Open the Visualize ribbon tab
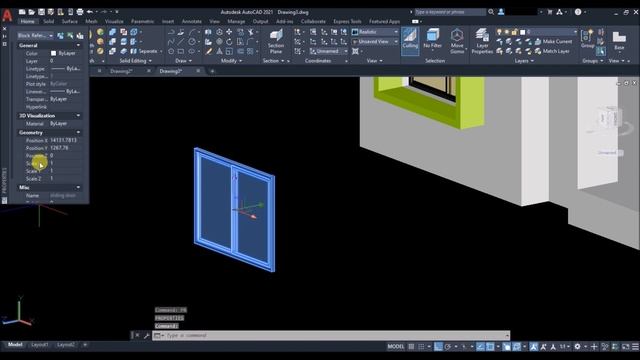This screenshot has width=640, height=360. (114, 21)
